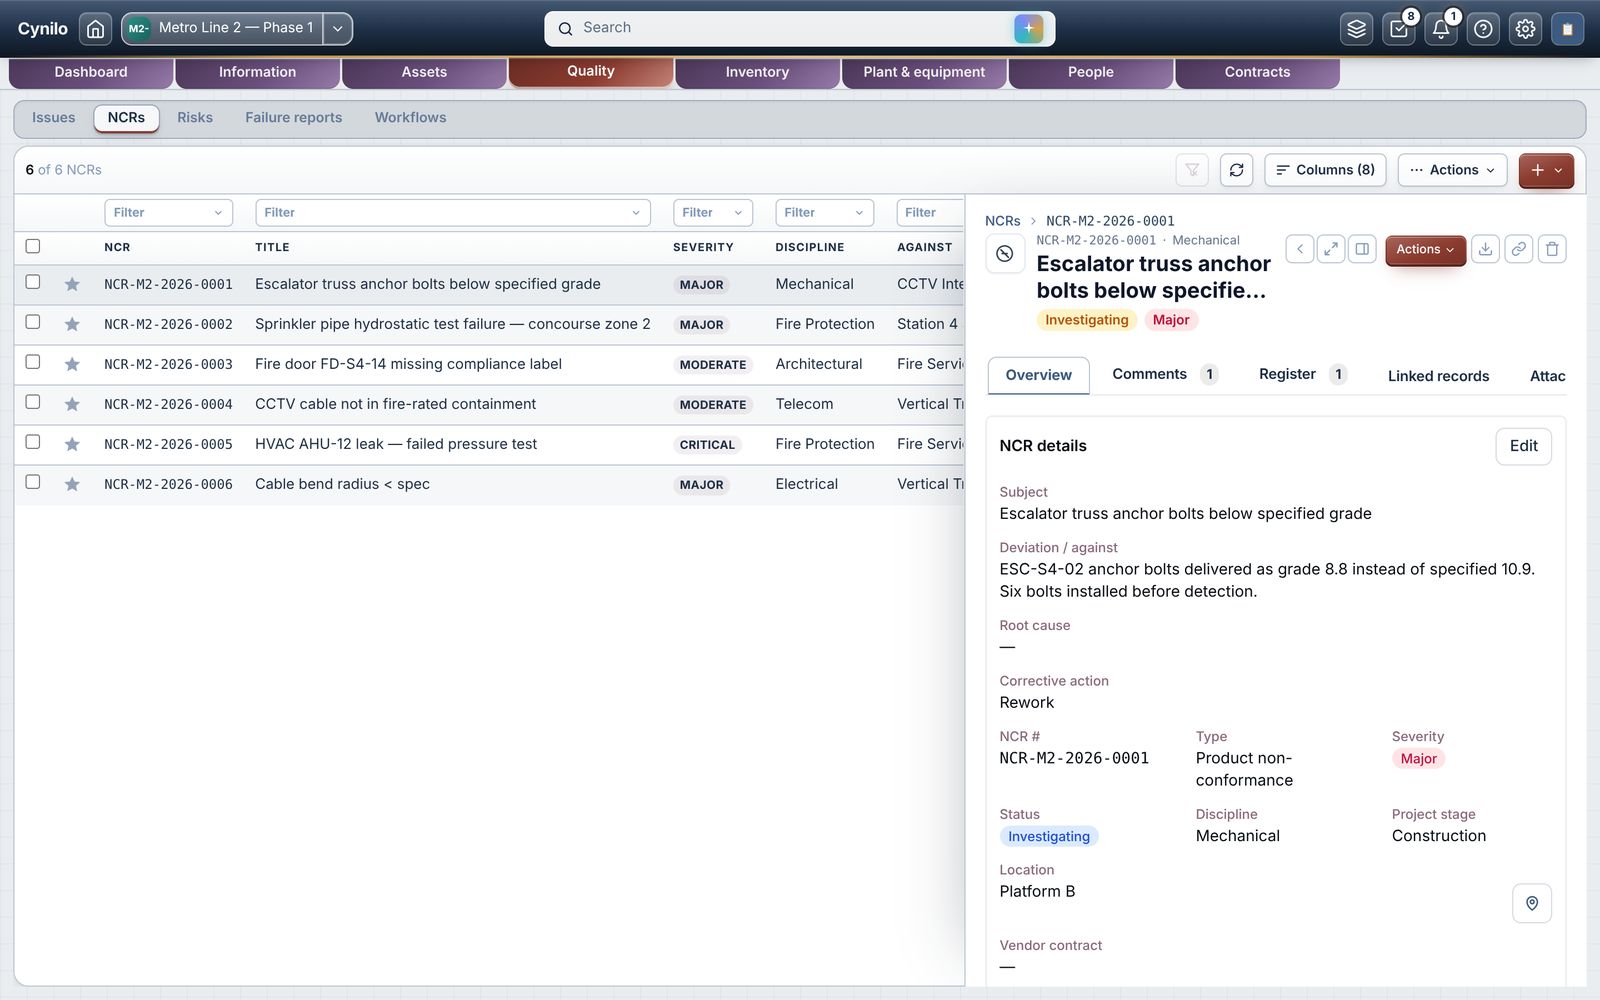Open project switcher dropdown arrow
This screenshot has height=1000, width=1600.
(x=338, y=28)
